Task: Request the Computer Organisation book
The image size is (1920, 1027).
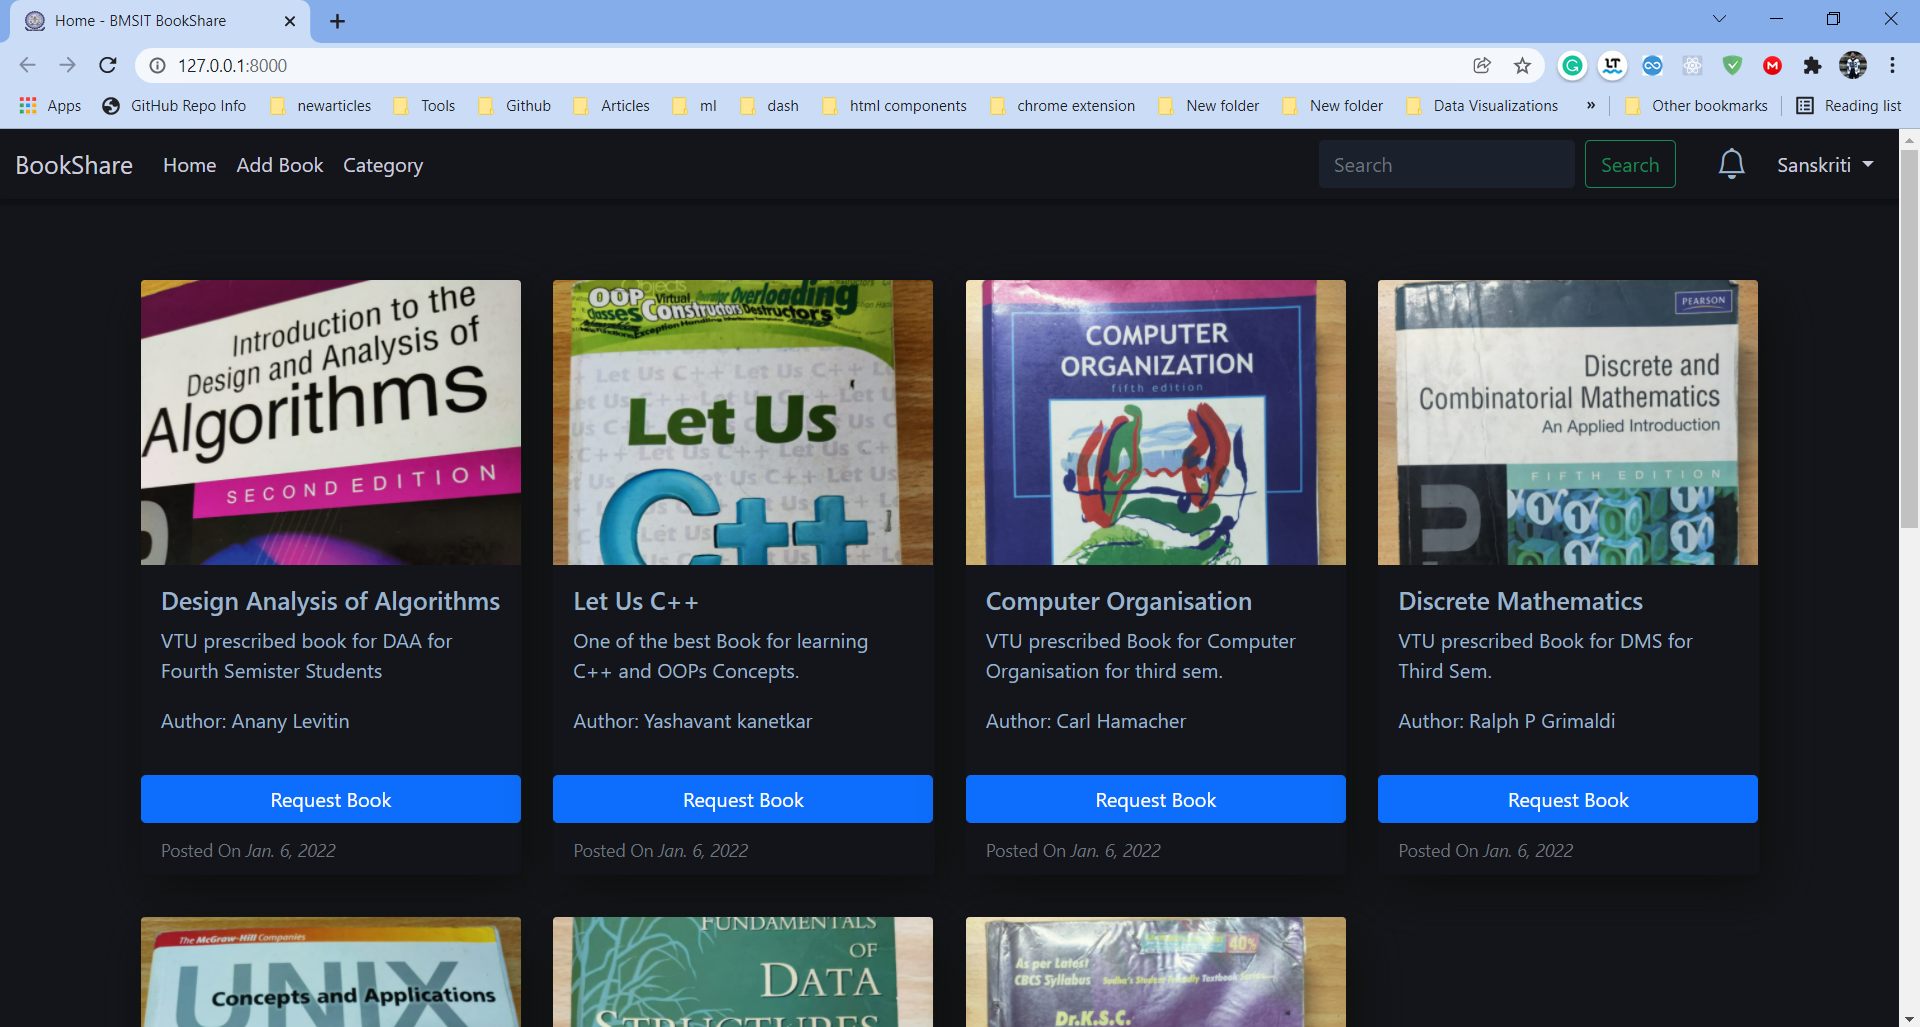Action: coord(1156,799)
